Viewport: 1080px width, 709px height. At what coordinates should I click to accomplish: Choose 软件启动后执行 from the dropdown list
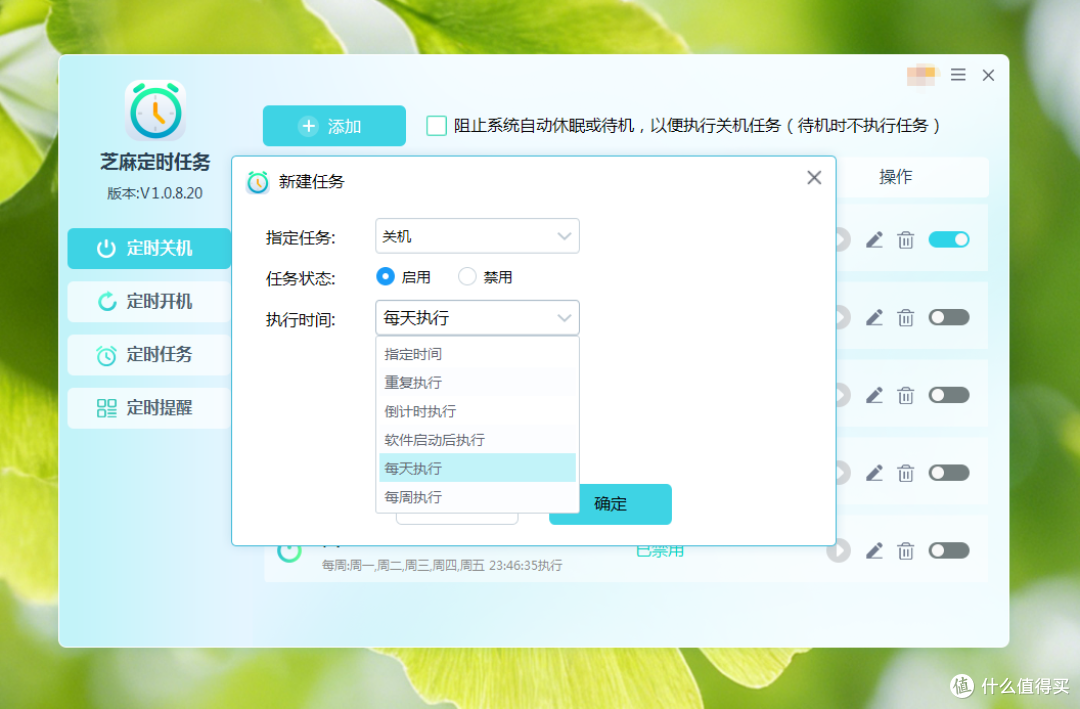477,440
